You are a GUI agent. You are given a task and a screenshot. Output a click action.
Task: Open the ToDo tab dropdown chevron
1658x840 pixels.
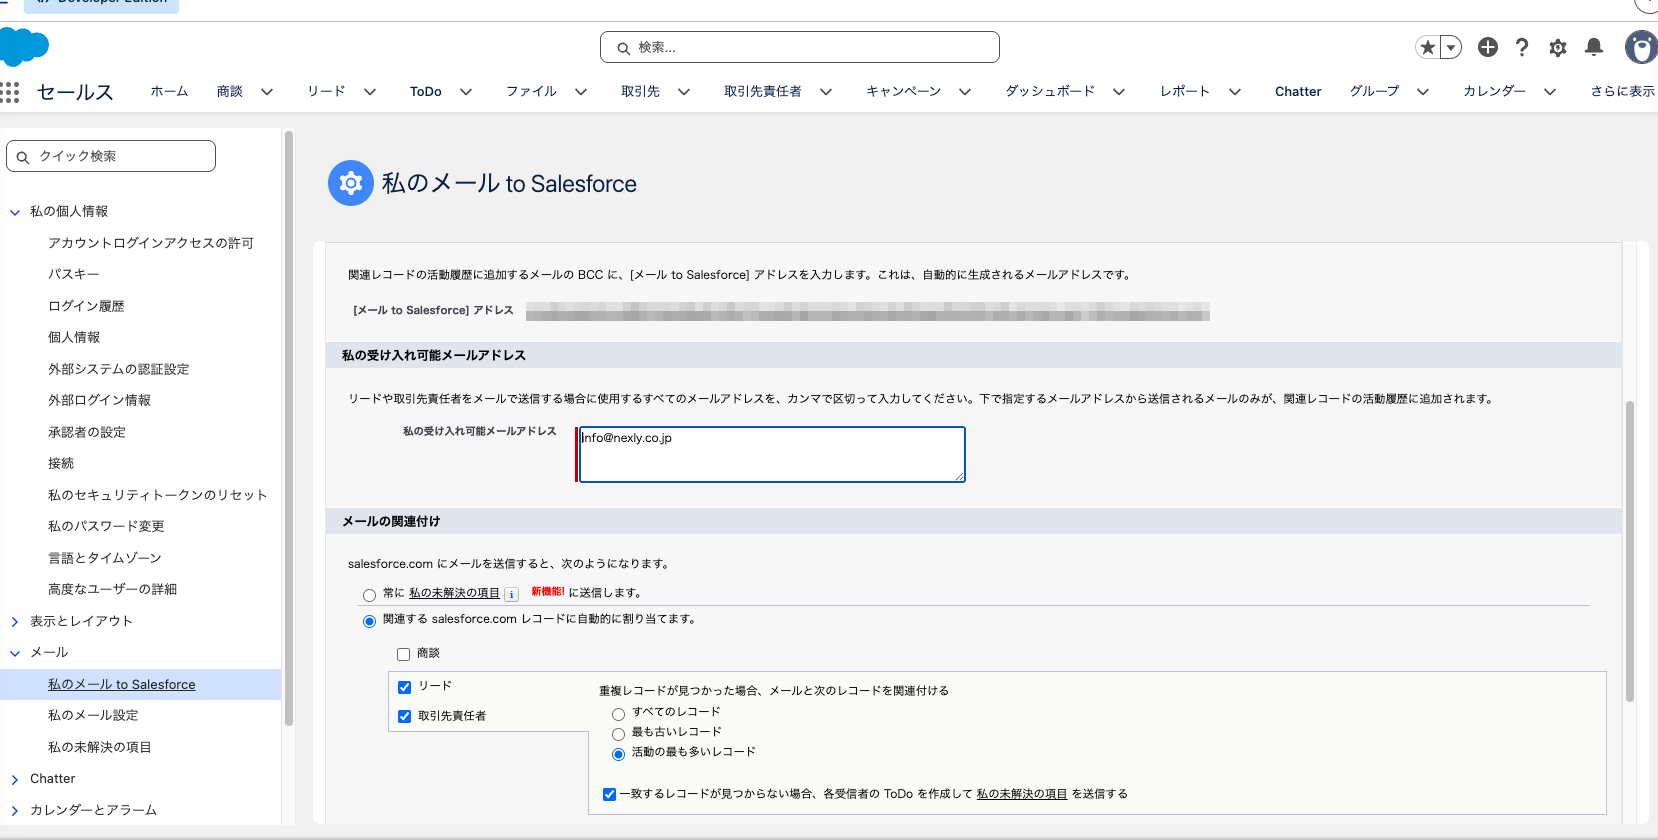click(466, 92)
